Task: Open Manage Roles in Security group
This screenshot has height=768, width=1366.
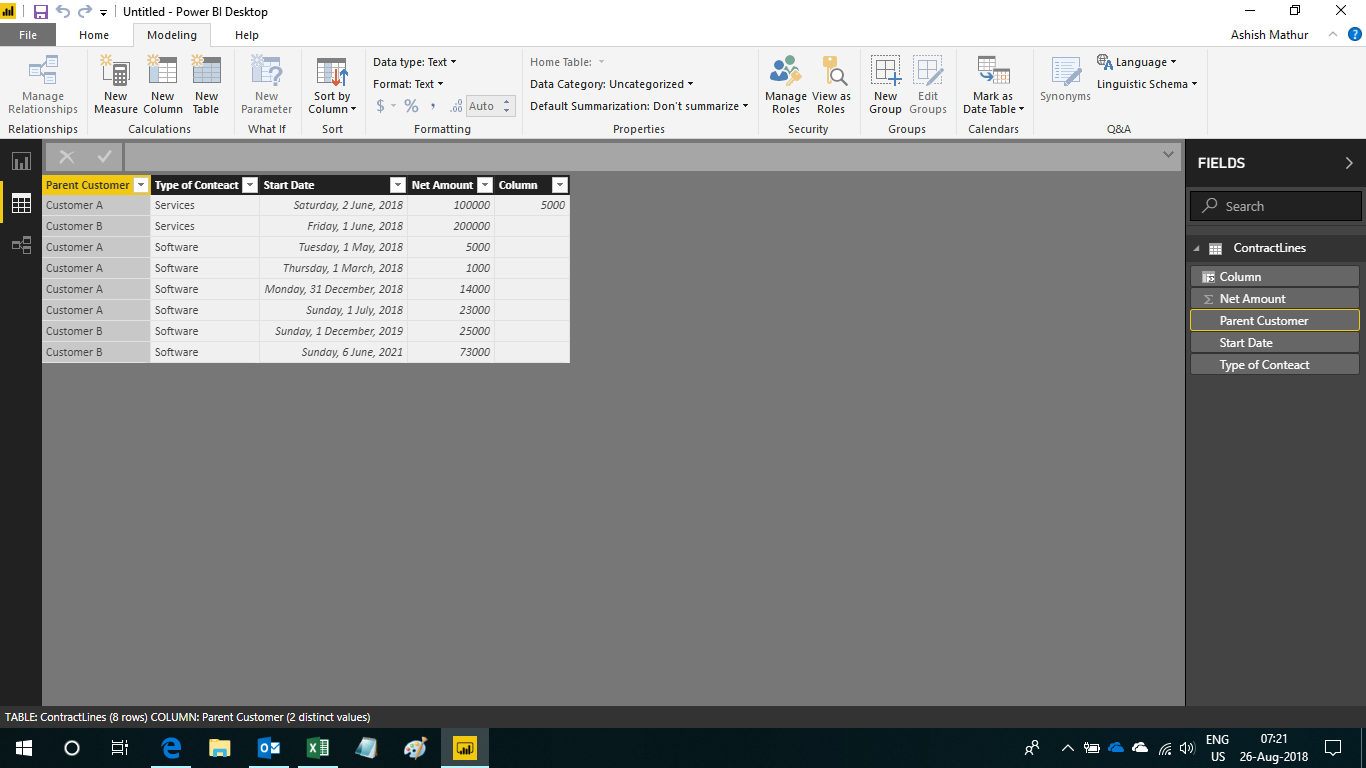Action: point(785,85)
